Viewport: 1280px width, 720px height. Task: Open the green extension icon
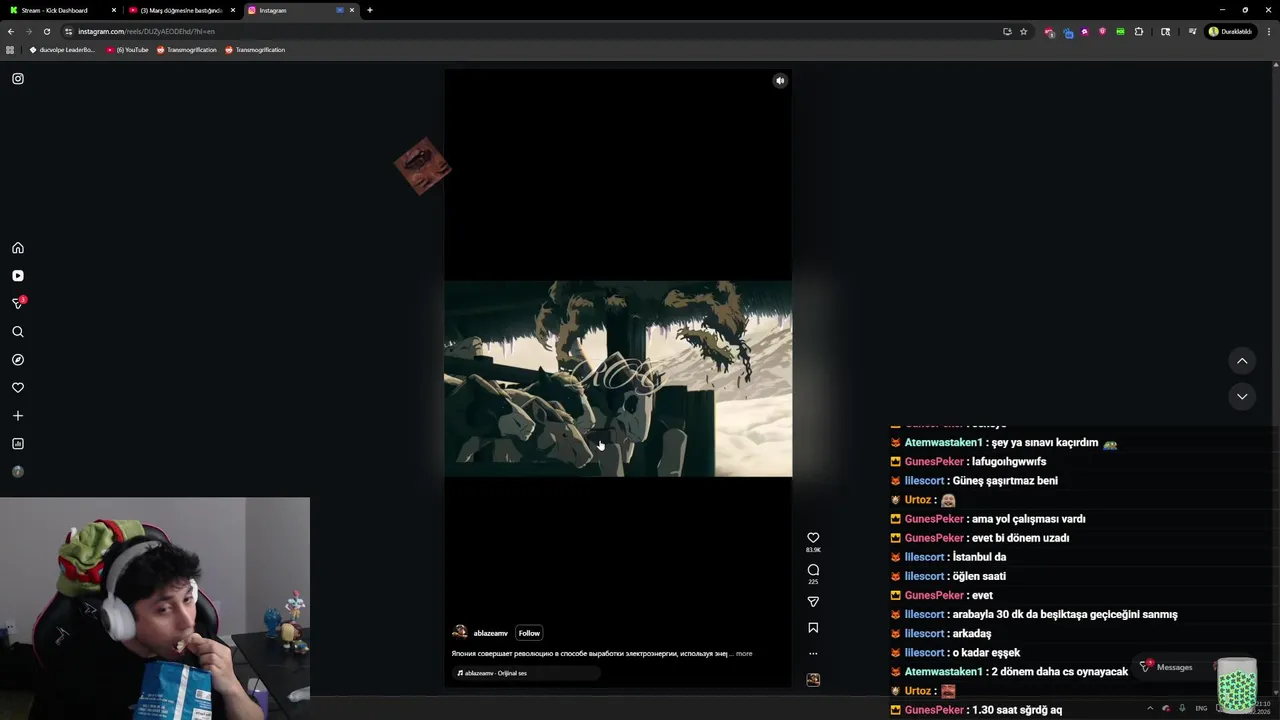[1120, 31]
